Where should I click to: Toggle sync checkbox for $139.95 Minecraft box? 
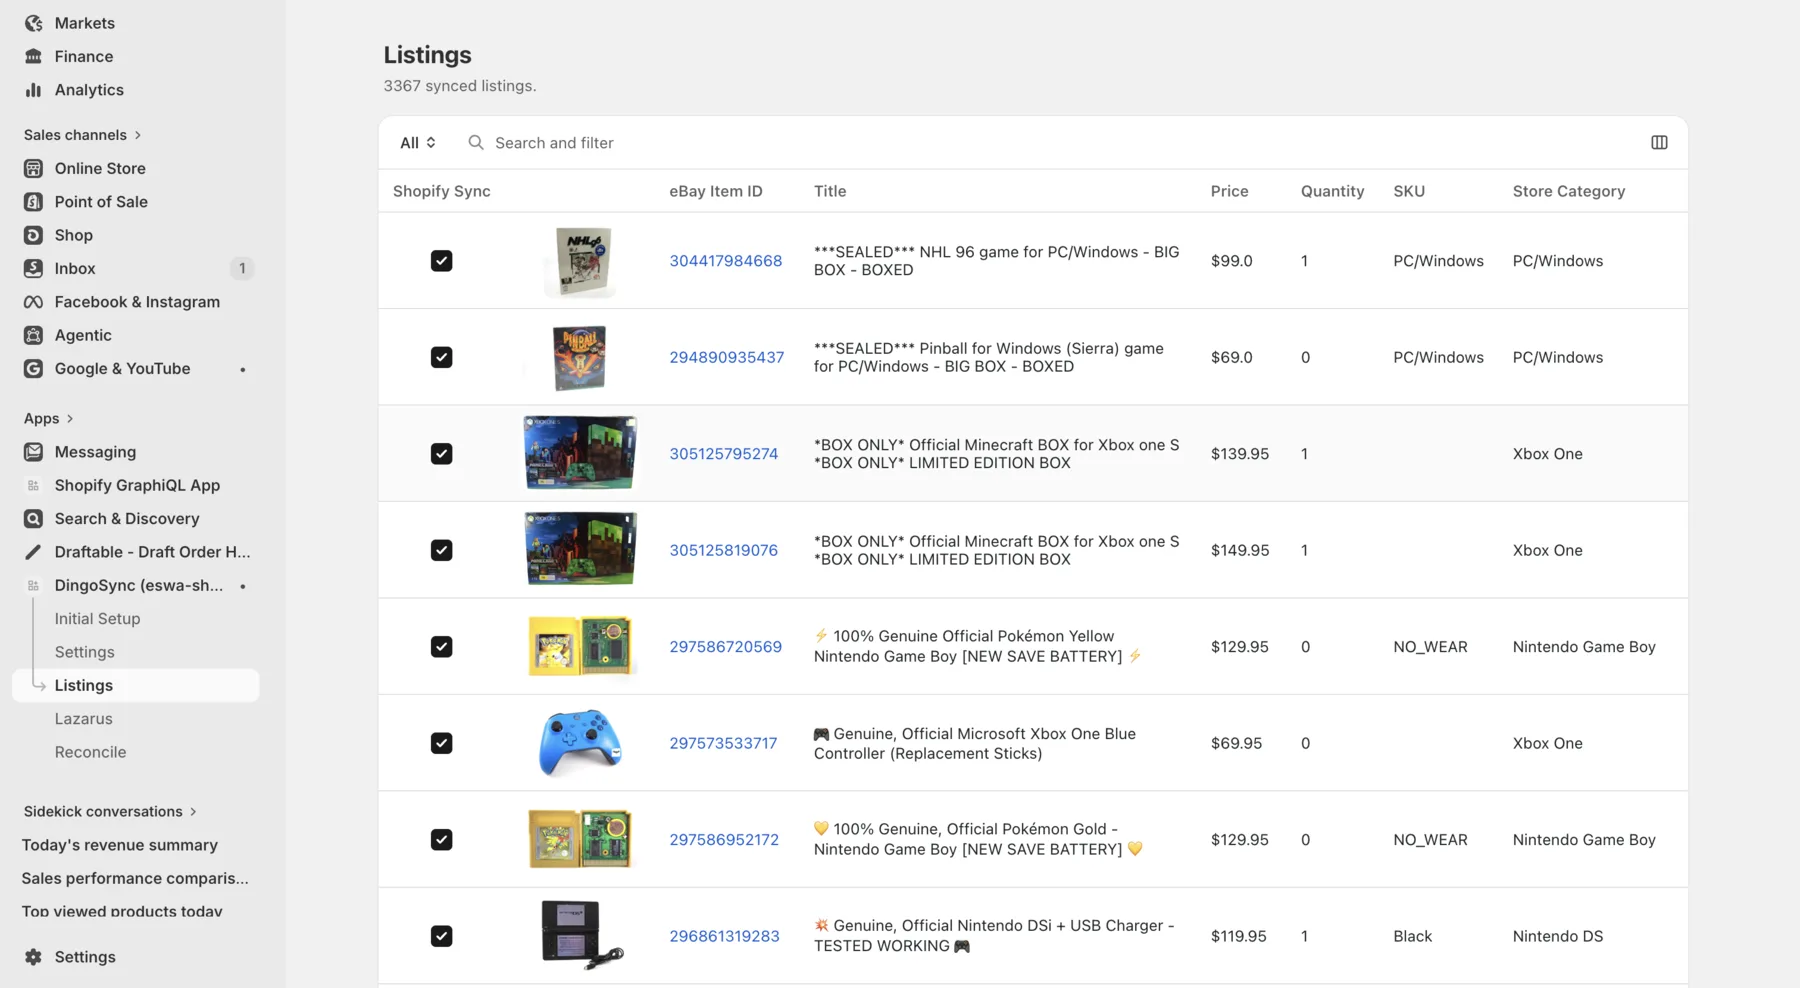tap(441, 454)
